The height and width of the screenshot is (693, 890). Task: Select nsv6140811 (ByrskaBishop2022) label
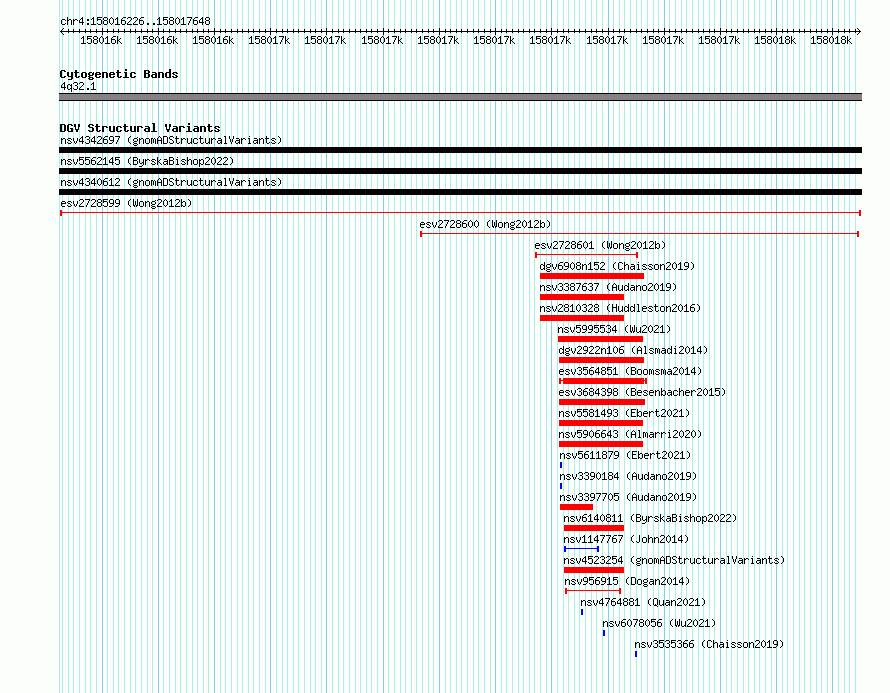(650, 518)
